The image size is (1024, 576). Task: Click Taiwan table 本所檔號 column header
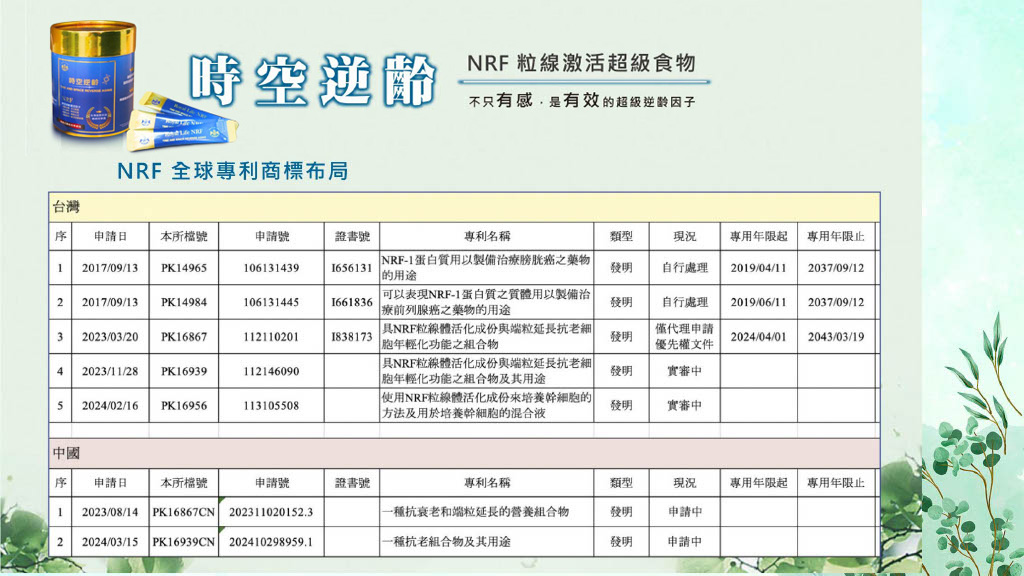pos(184,236)
